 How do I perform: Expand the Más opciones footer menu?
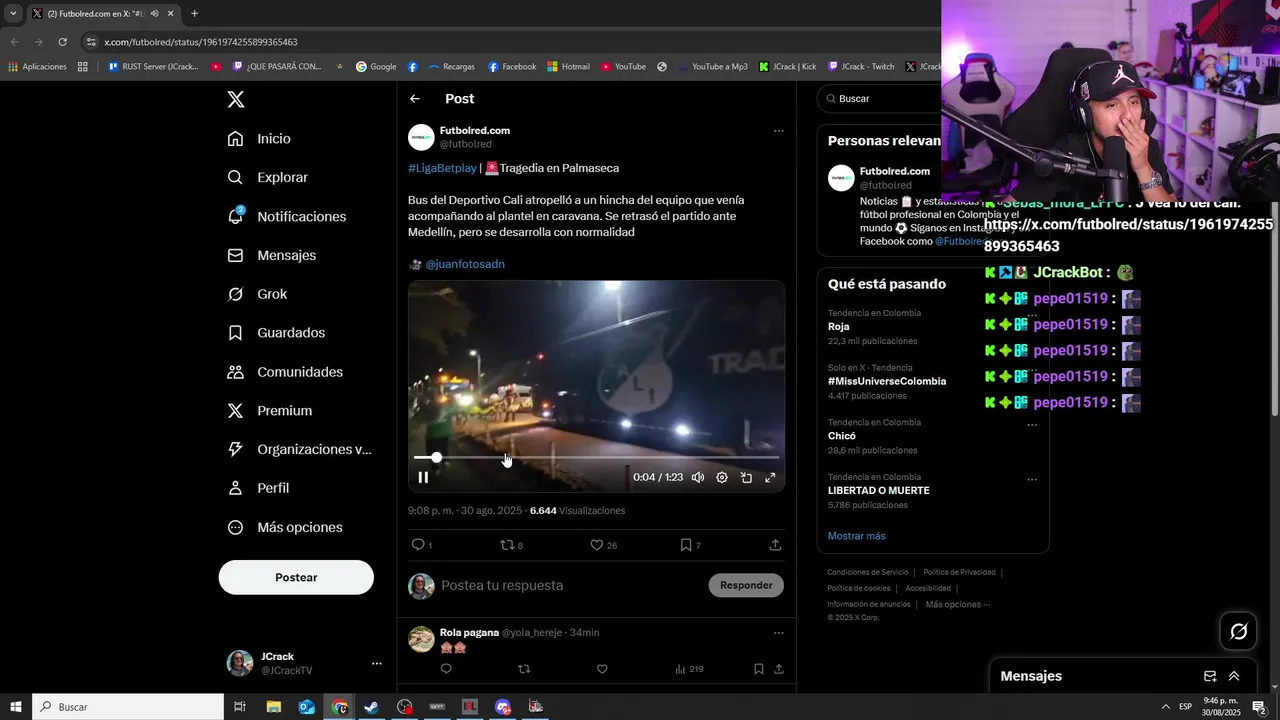pos(958,604)
